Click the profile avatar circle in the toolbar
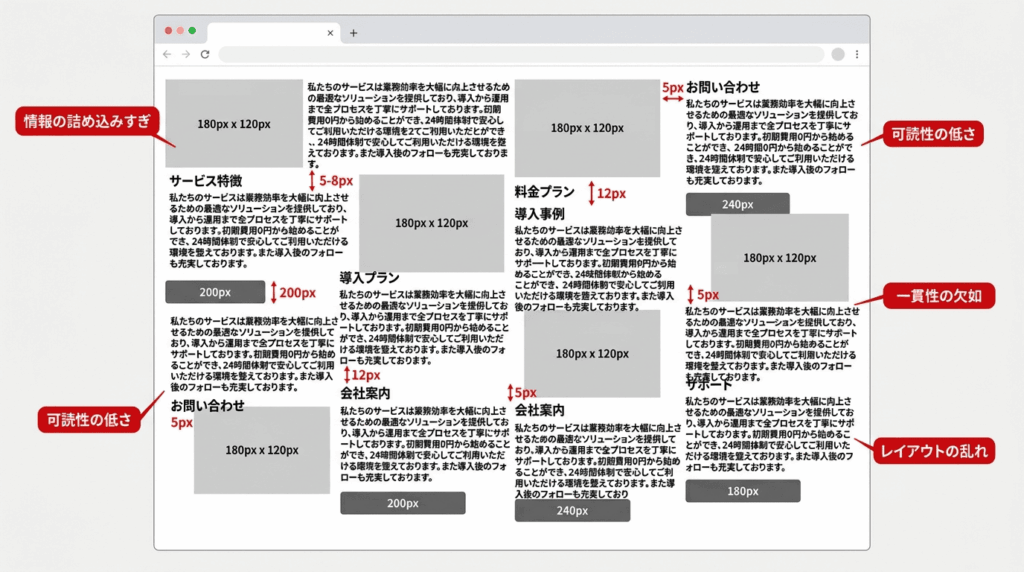Viewport: 1024px width, 572px height. pos(838,54)
